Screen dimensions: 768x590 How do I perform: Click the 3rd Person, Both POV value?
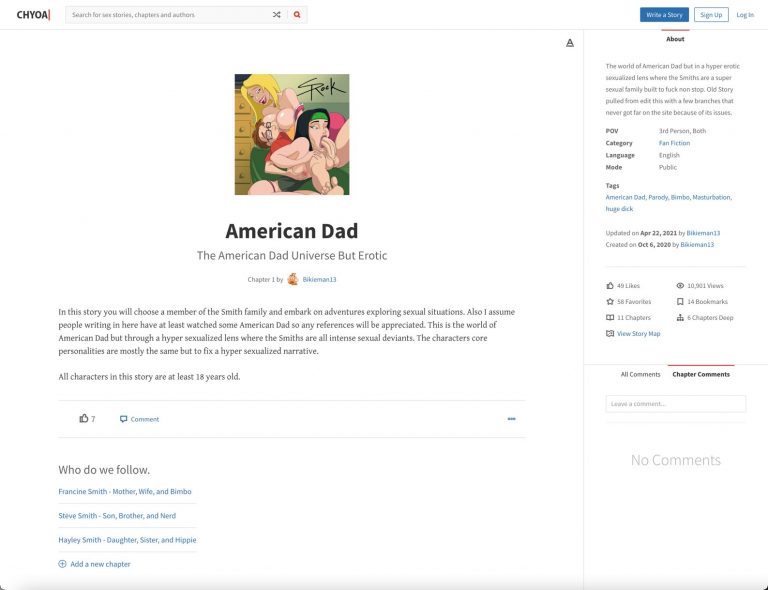682,131
